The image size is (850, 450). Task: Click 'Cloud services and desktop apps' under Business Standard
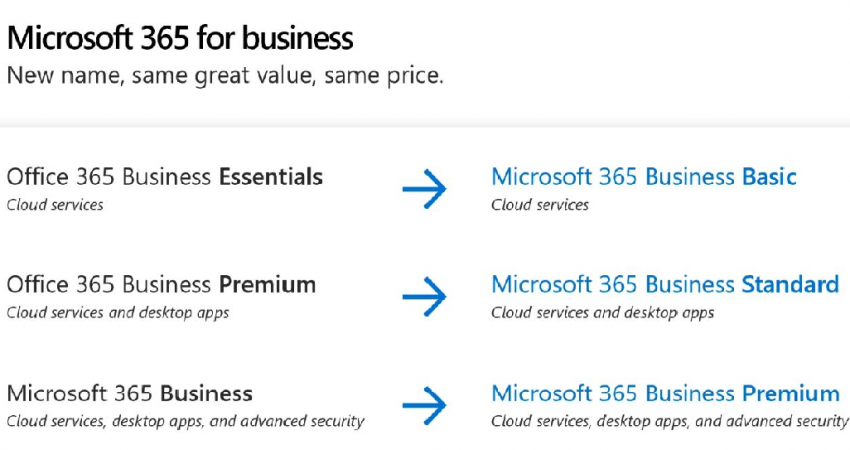tap(602, 312)
